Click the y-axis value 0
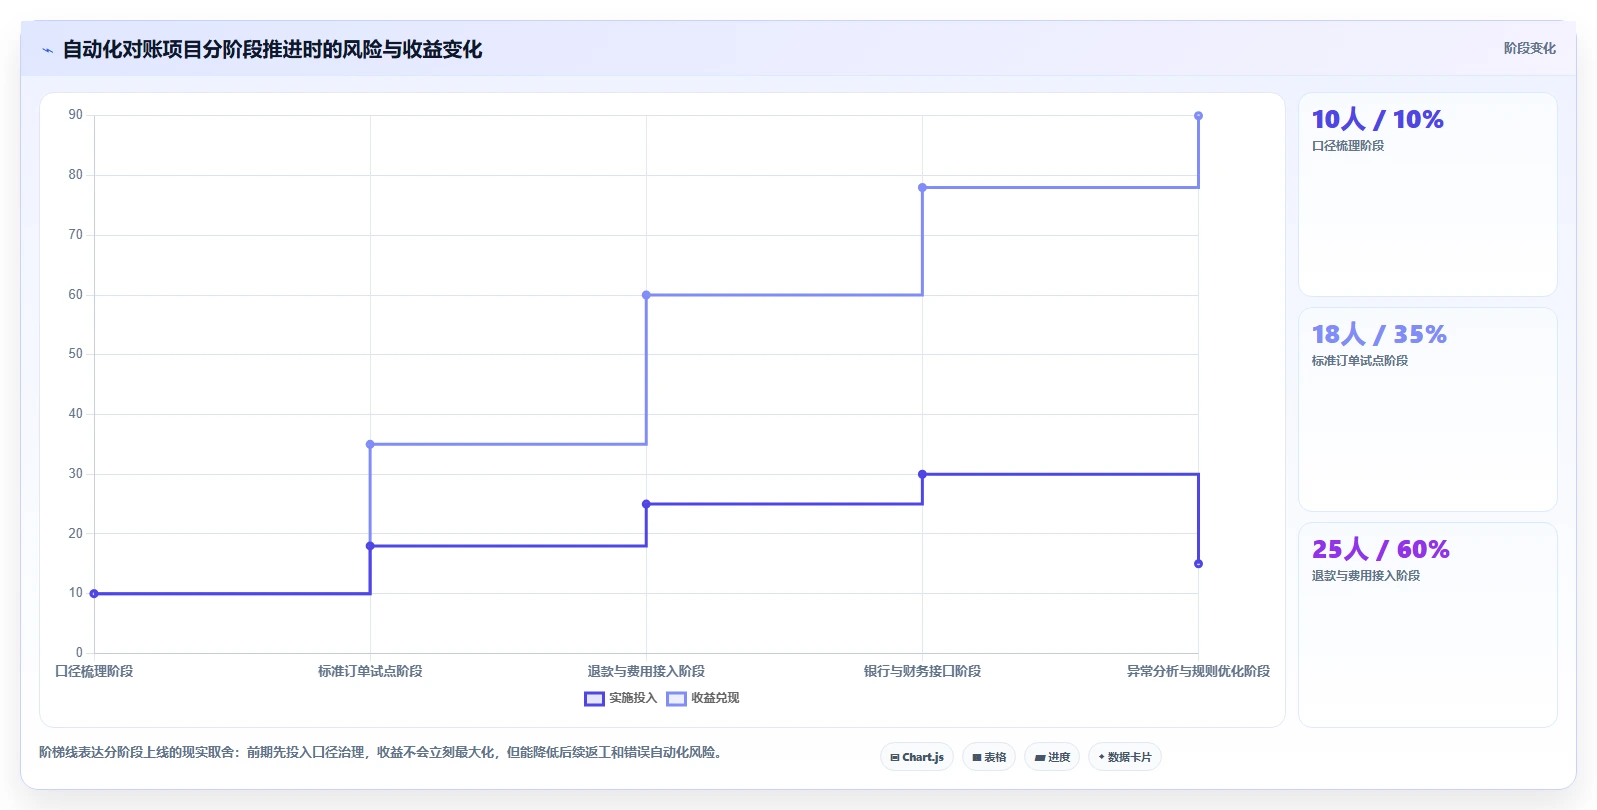The width and height of the screenshot is (1597, 810). [79, 653]
